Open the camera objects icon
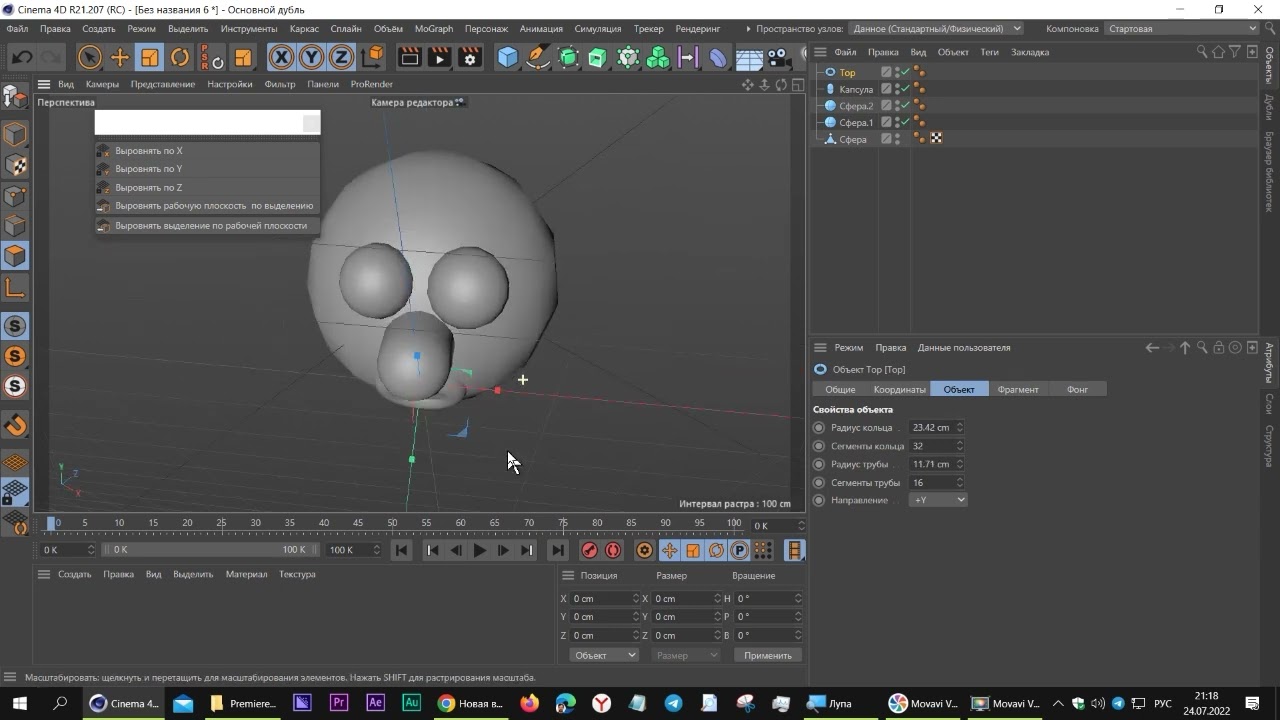This screenshot has height=720, width=1280. (779, 58)
